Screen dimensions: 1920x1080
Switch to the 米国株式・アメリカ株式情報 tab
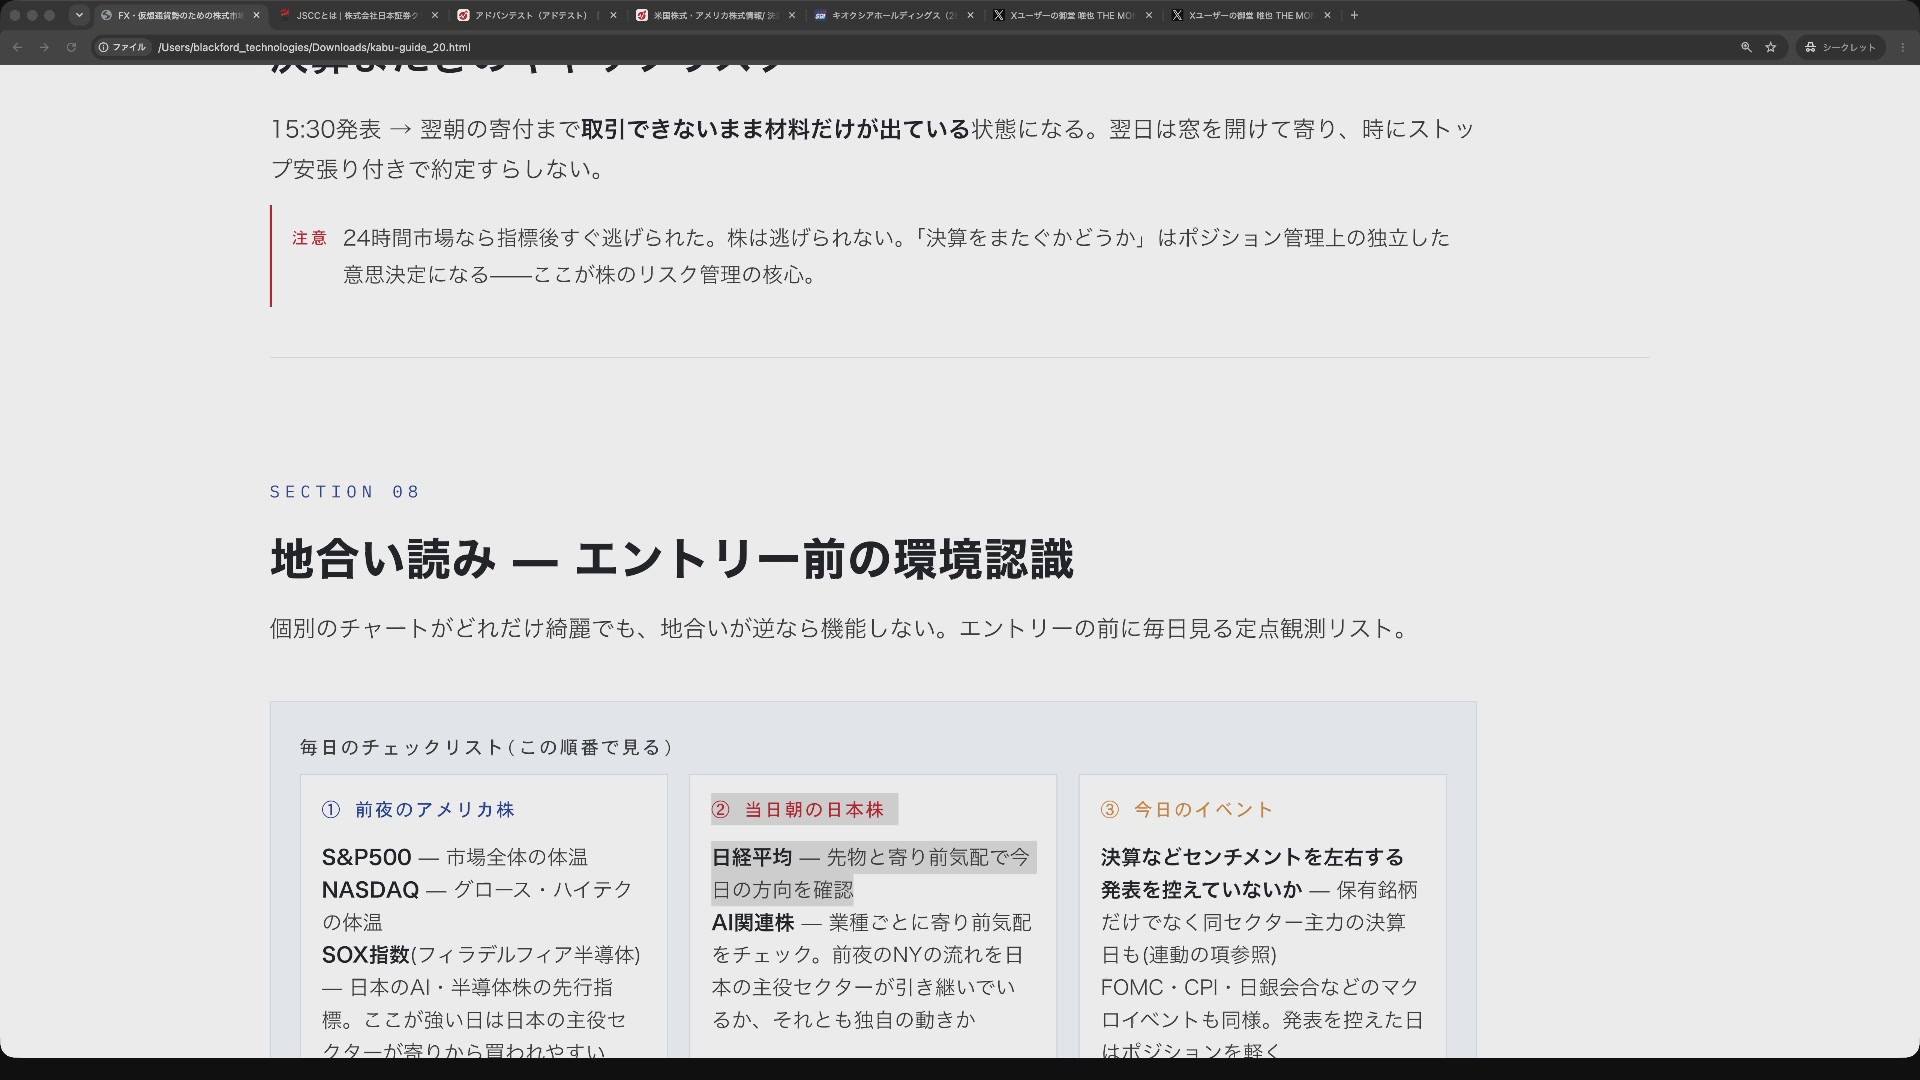714,15
